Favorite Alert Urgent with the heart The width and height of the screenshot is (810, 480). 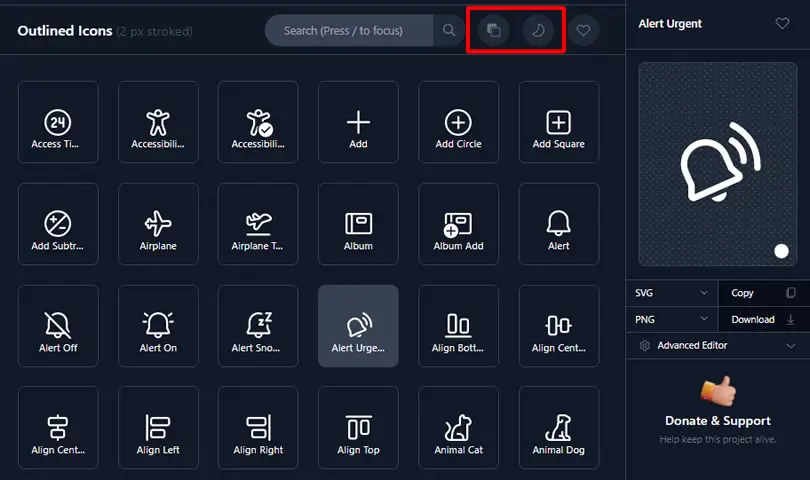pos(782,23)
